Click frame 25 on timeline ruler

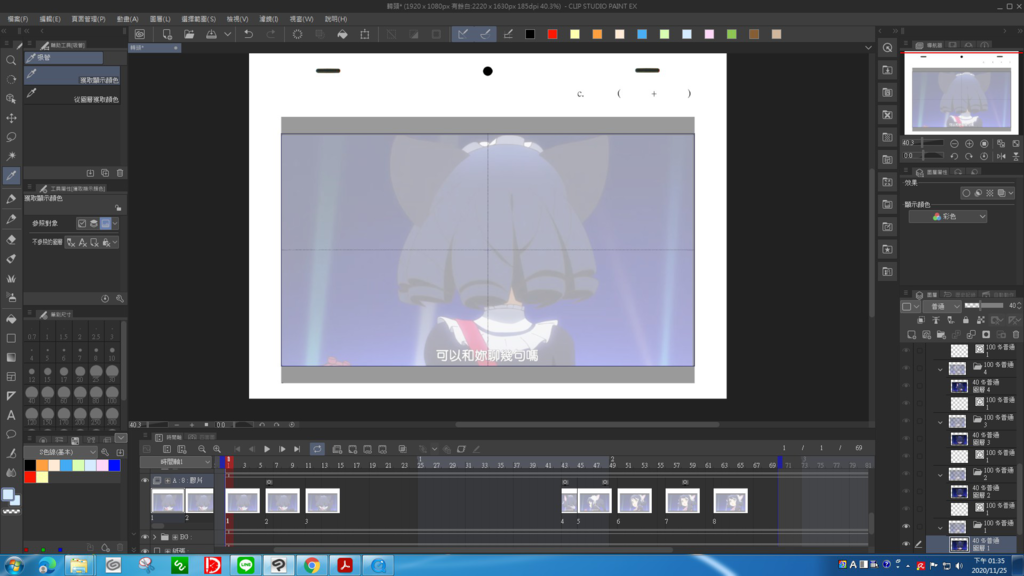point(420,465)
